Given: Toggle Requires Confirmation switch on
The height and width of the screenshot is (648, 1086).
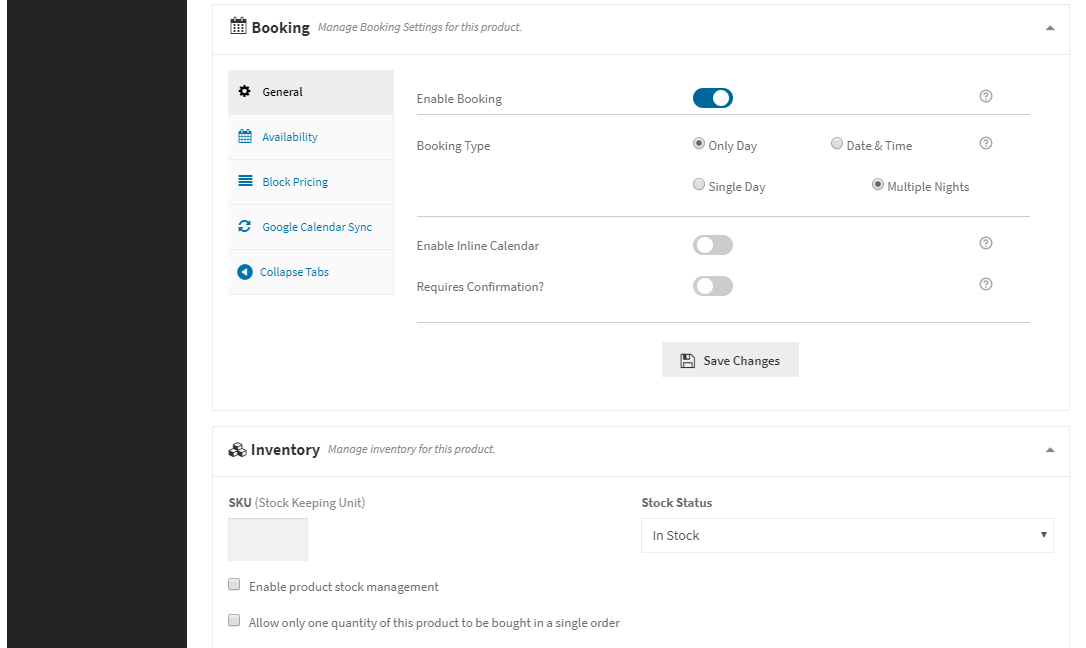Looking at the screenshot, I should [x=712, y=286].
